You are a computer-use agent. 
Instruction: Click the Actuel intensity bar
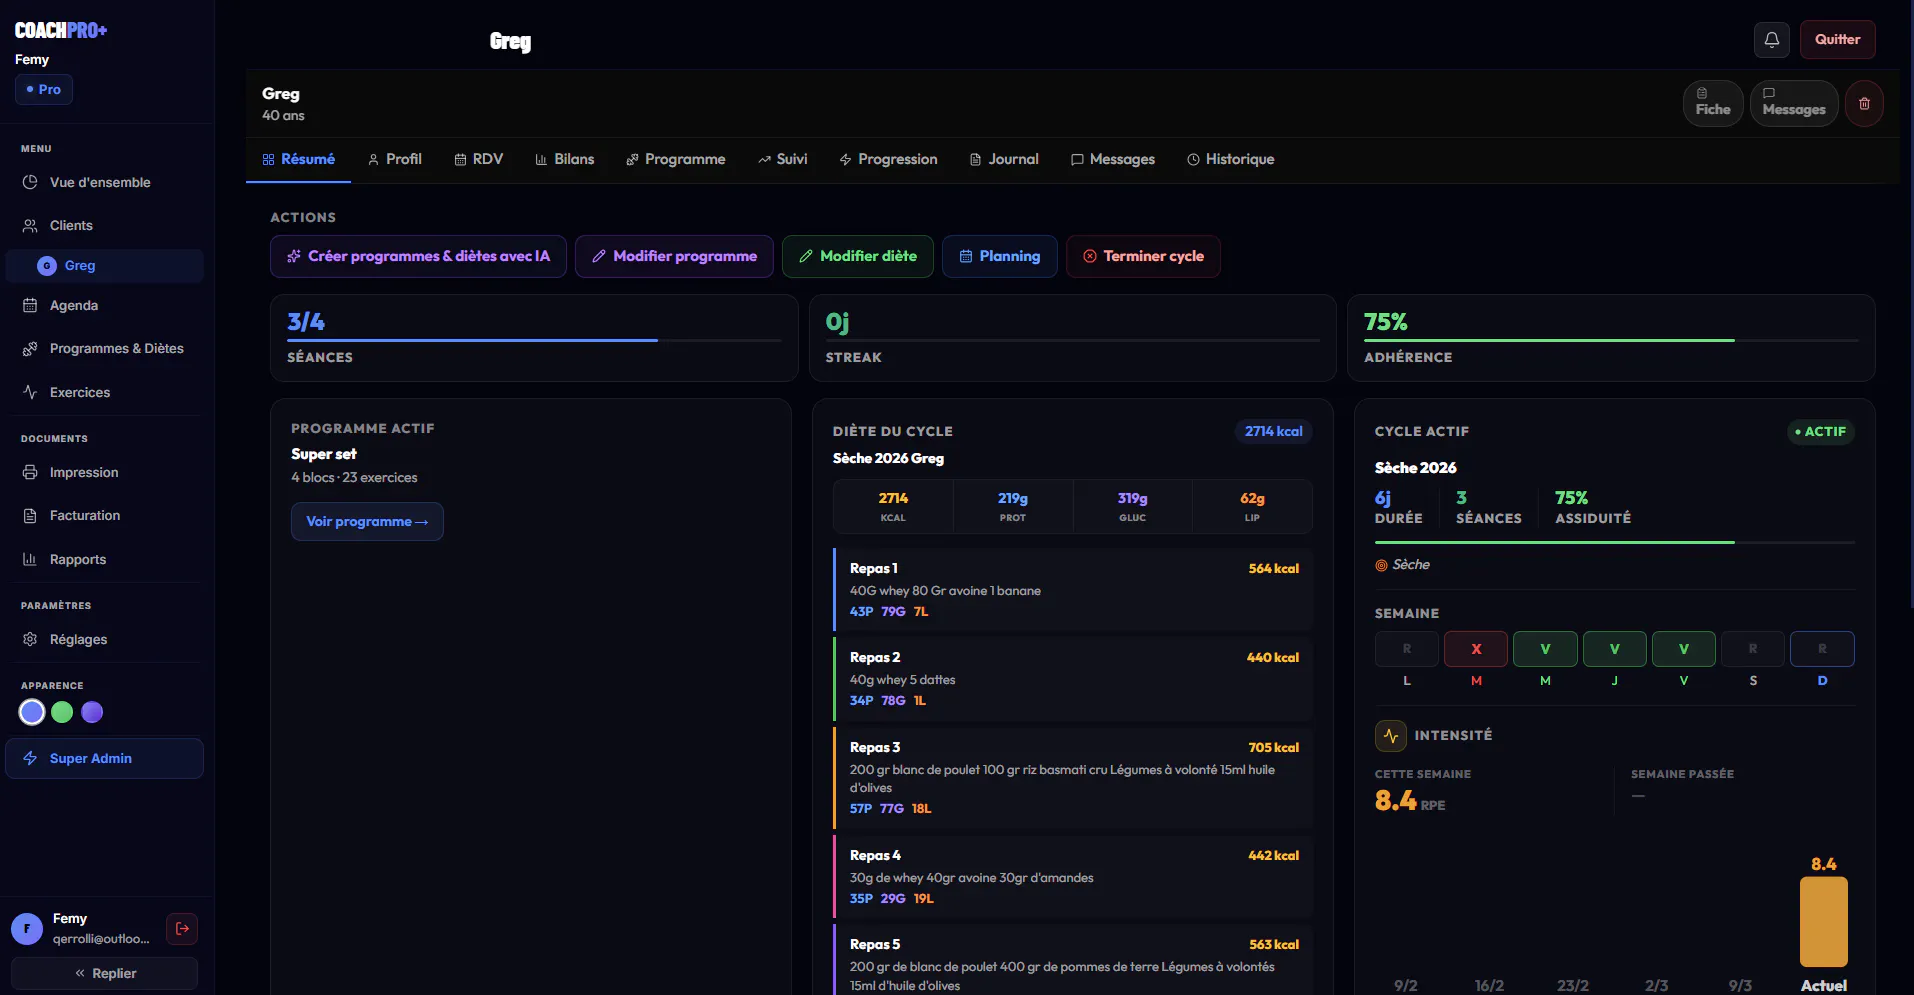click(x=1823, y=921)
